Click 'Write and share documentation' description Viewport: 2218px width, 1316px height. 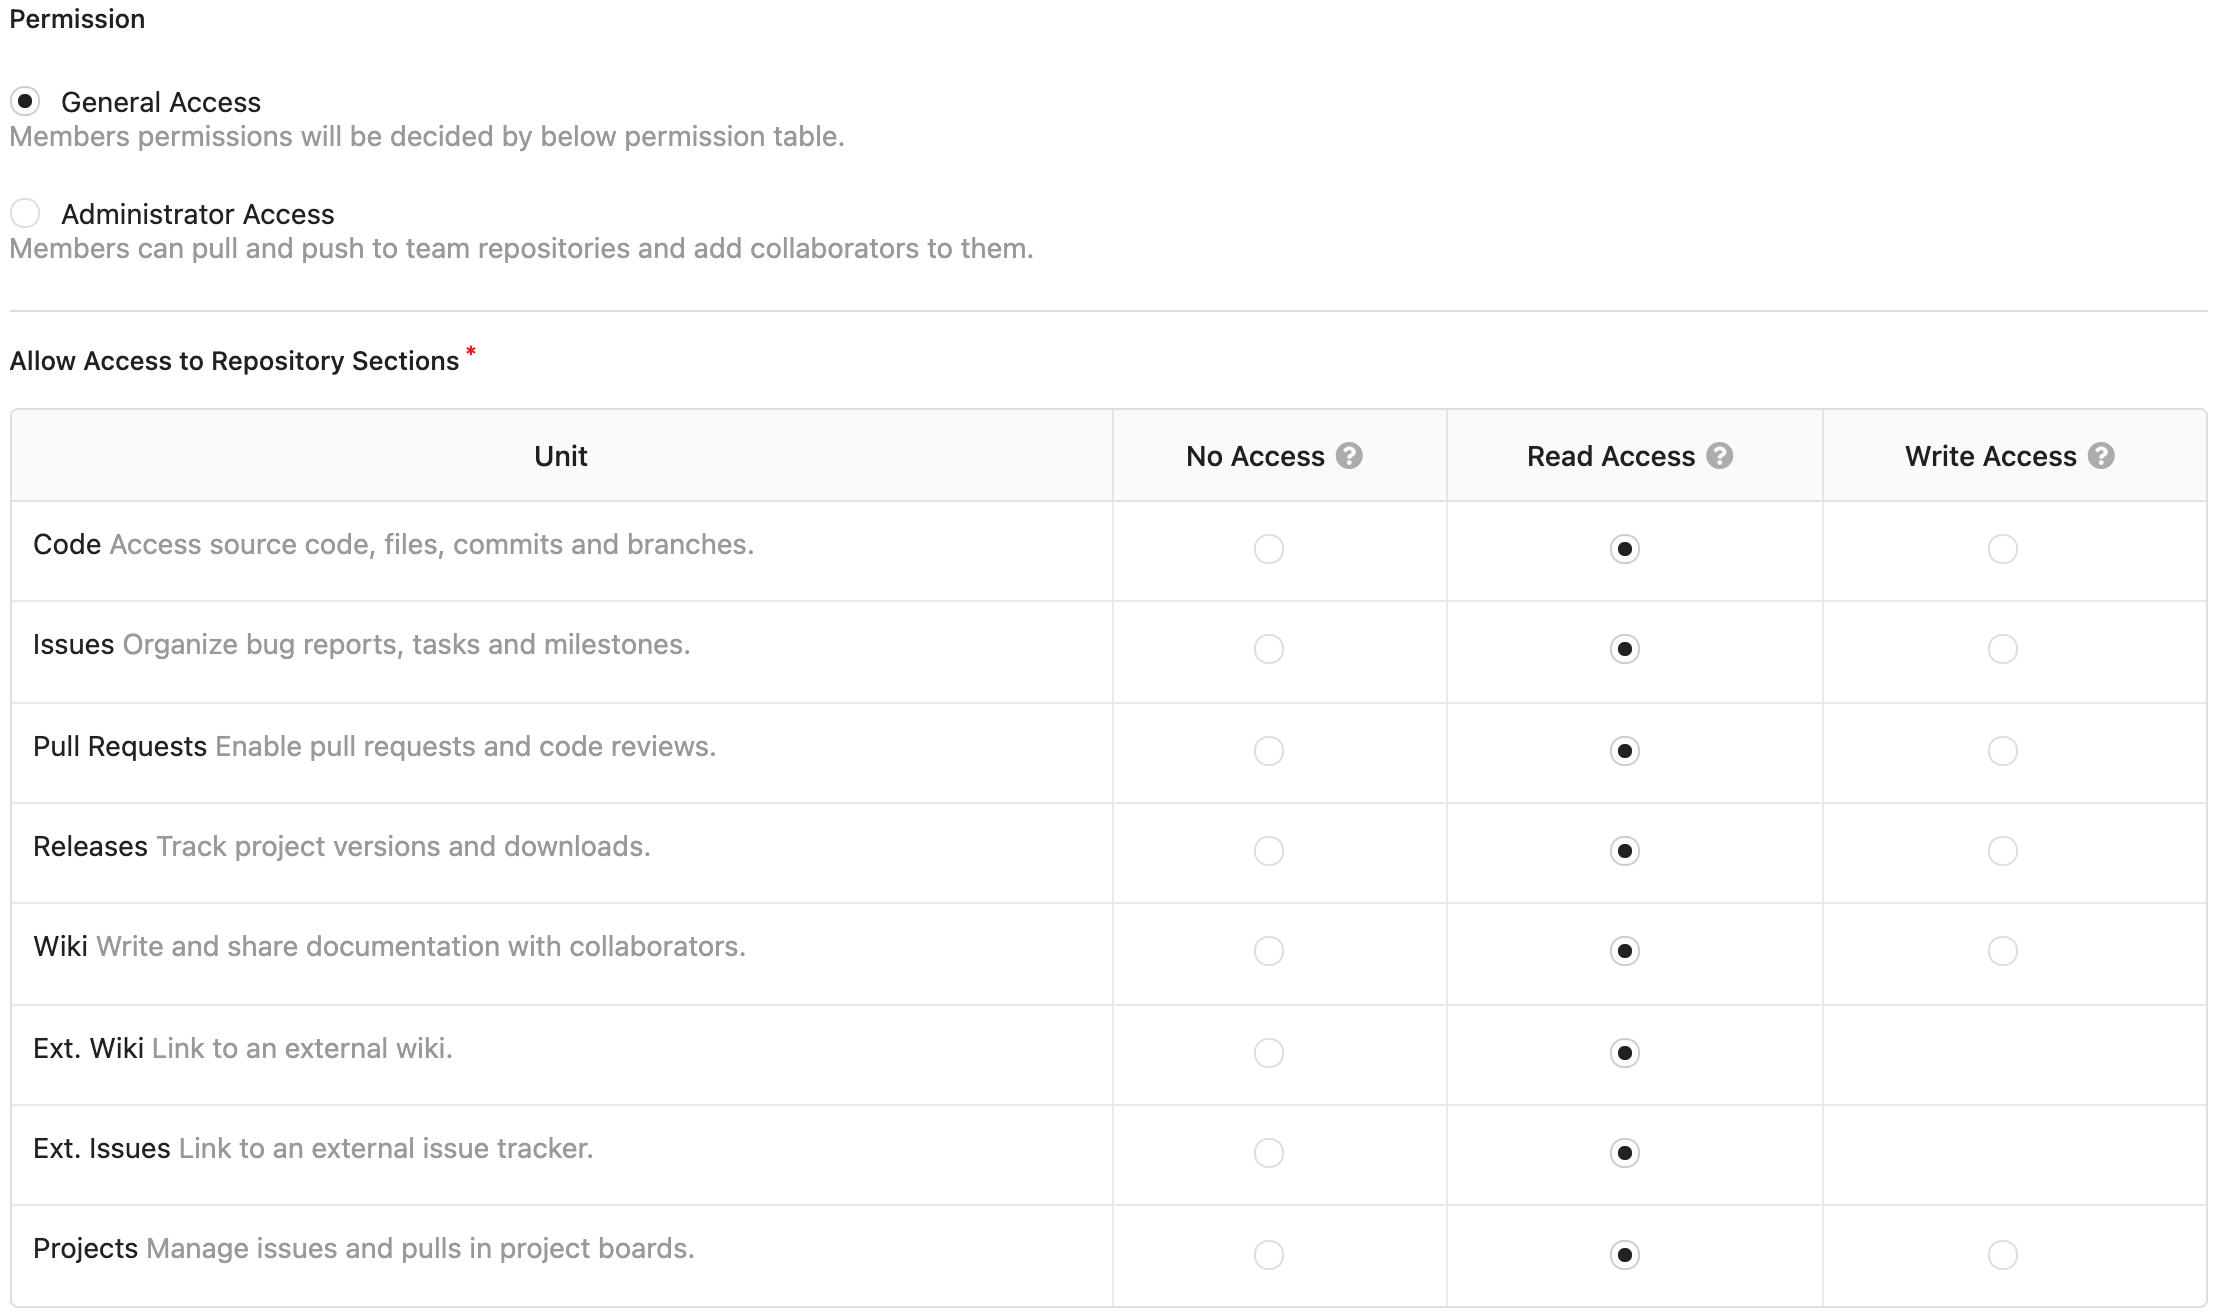421,946
